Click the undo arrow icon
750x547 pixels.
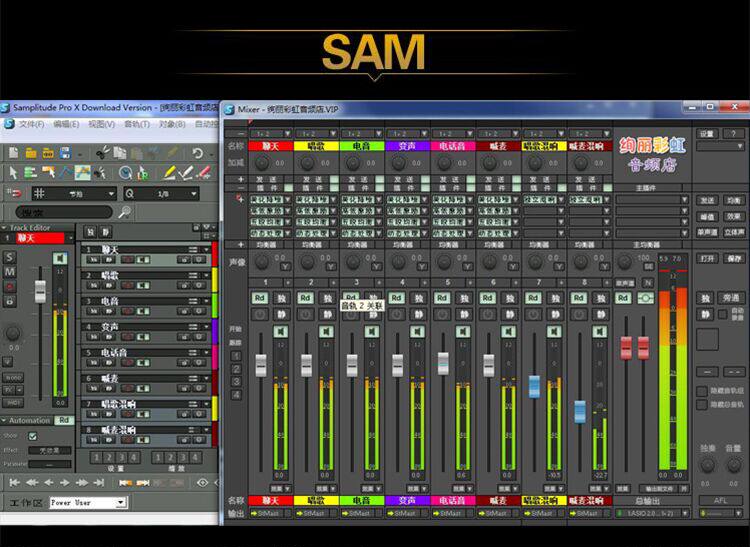(x=198, y=153)
